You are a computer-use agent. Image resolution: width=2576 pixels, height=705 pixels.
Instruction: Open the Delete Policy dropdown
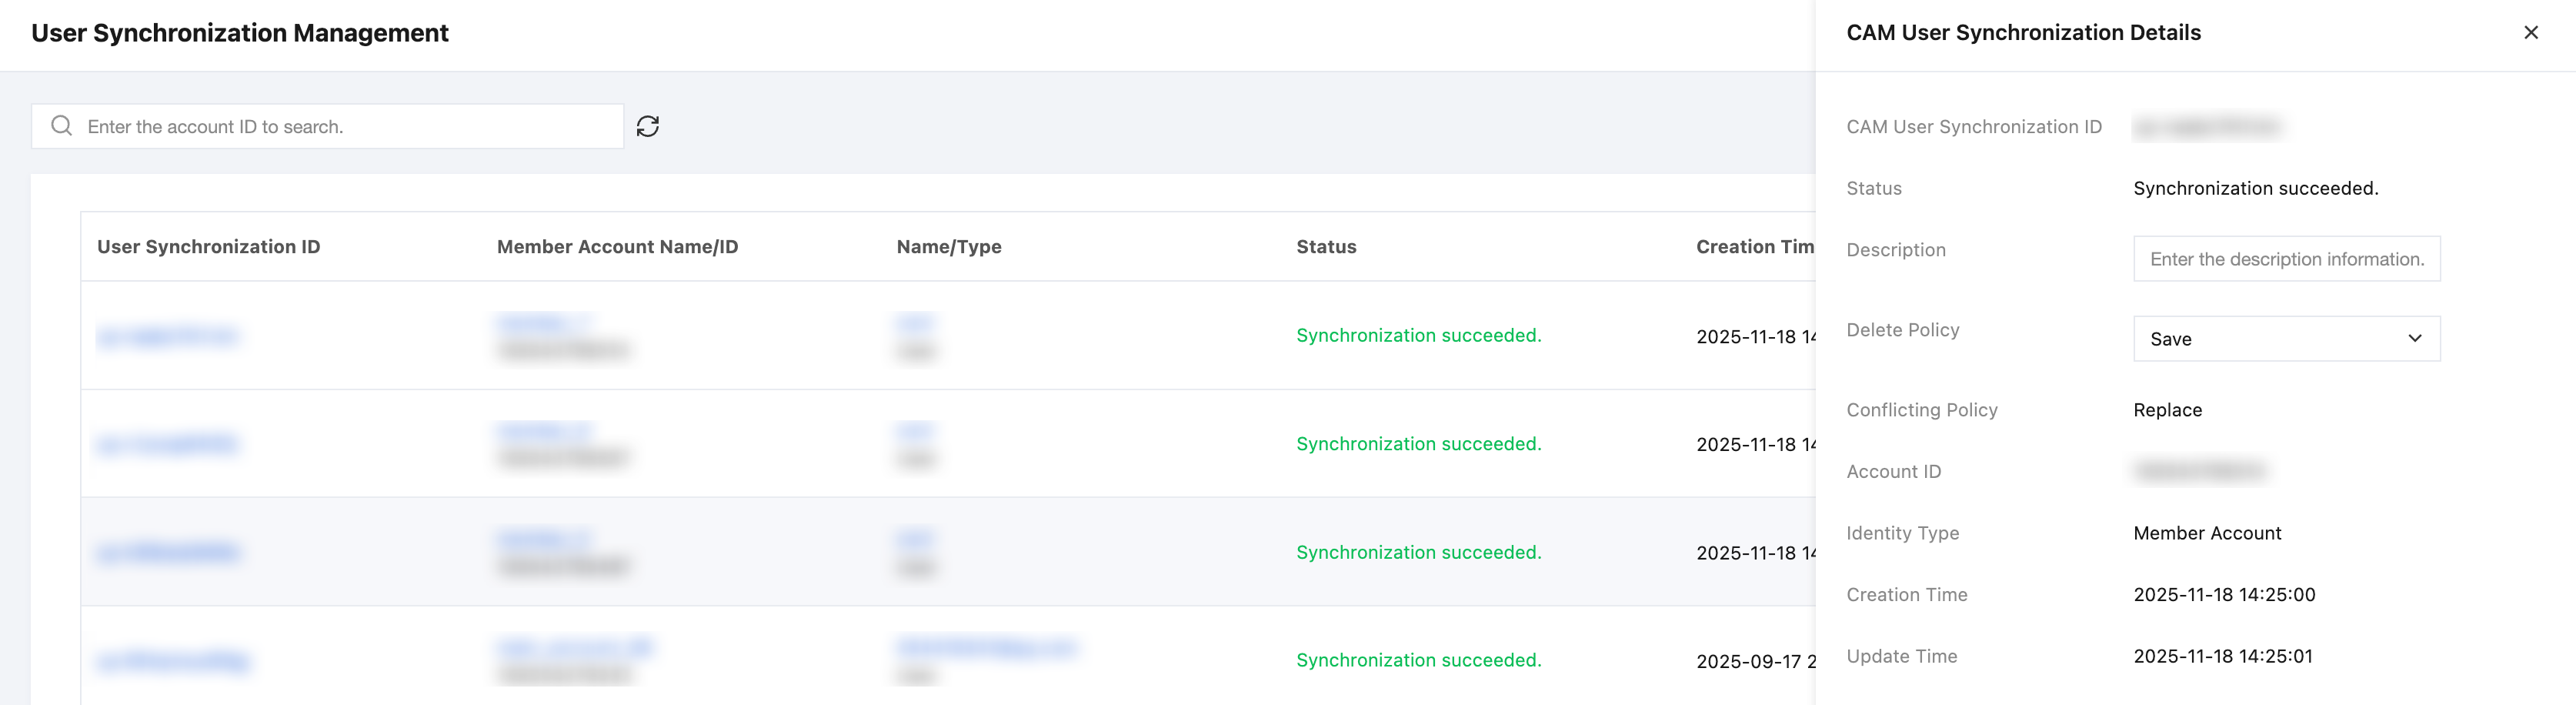pyautogui.click(x=2285, y=339)
